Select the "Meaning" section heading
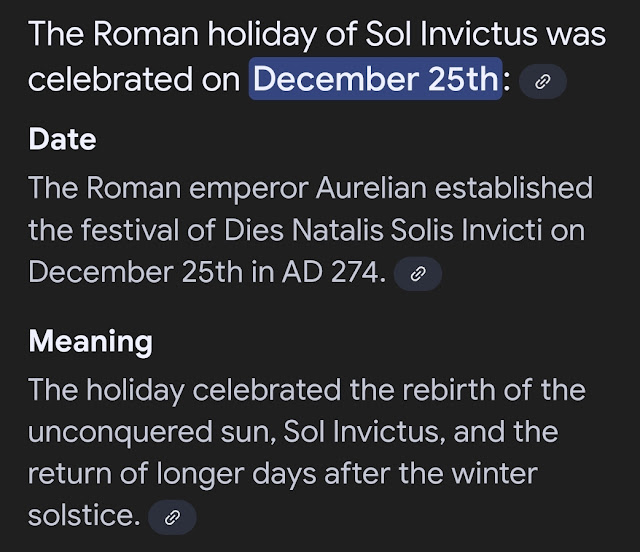This screenshot has width=640, height=552. pos(90,341)
